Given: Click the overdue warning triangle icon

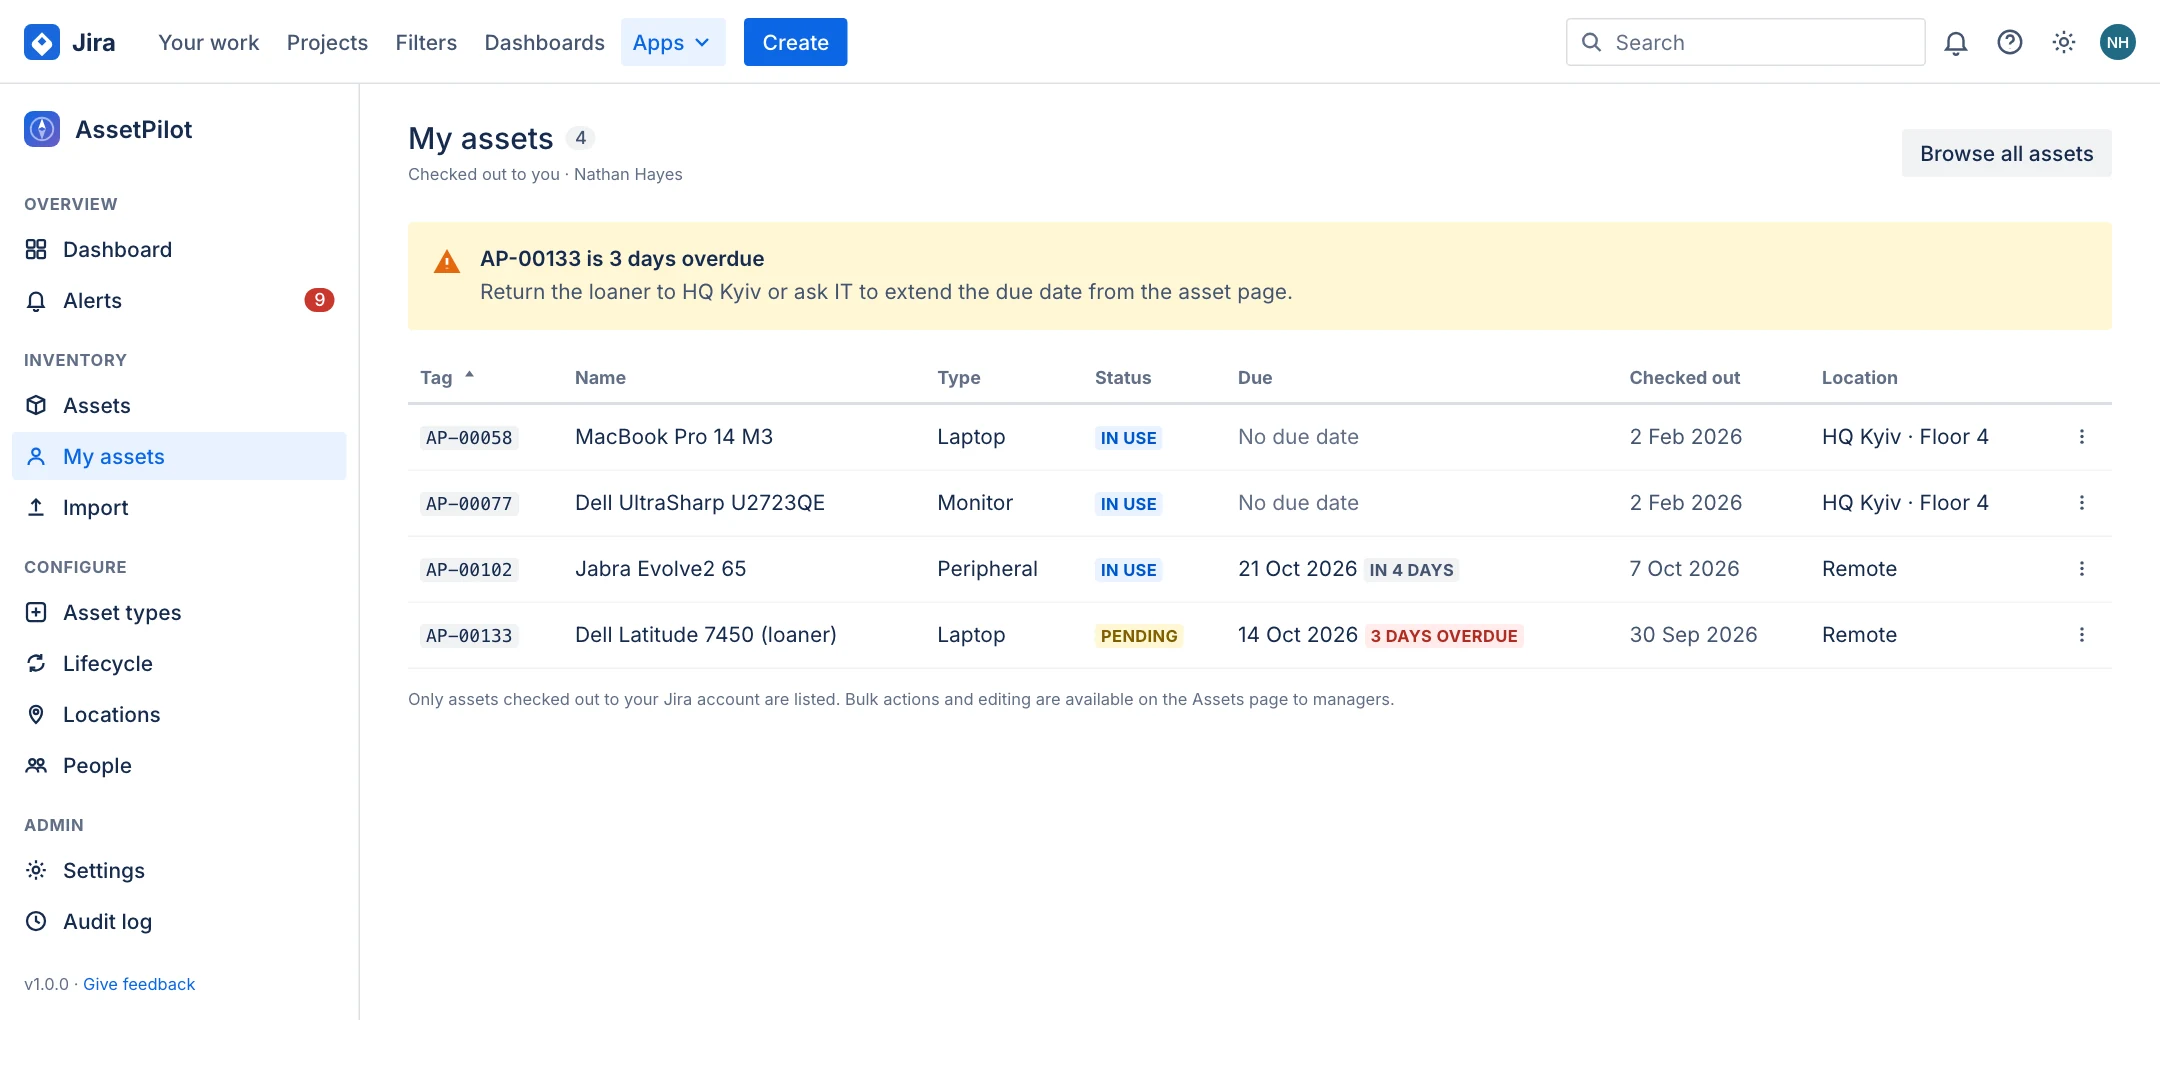Looking at the screenshot, I should tap(446, 262).
